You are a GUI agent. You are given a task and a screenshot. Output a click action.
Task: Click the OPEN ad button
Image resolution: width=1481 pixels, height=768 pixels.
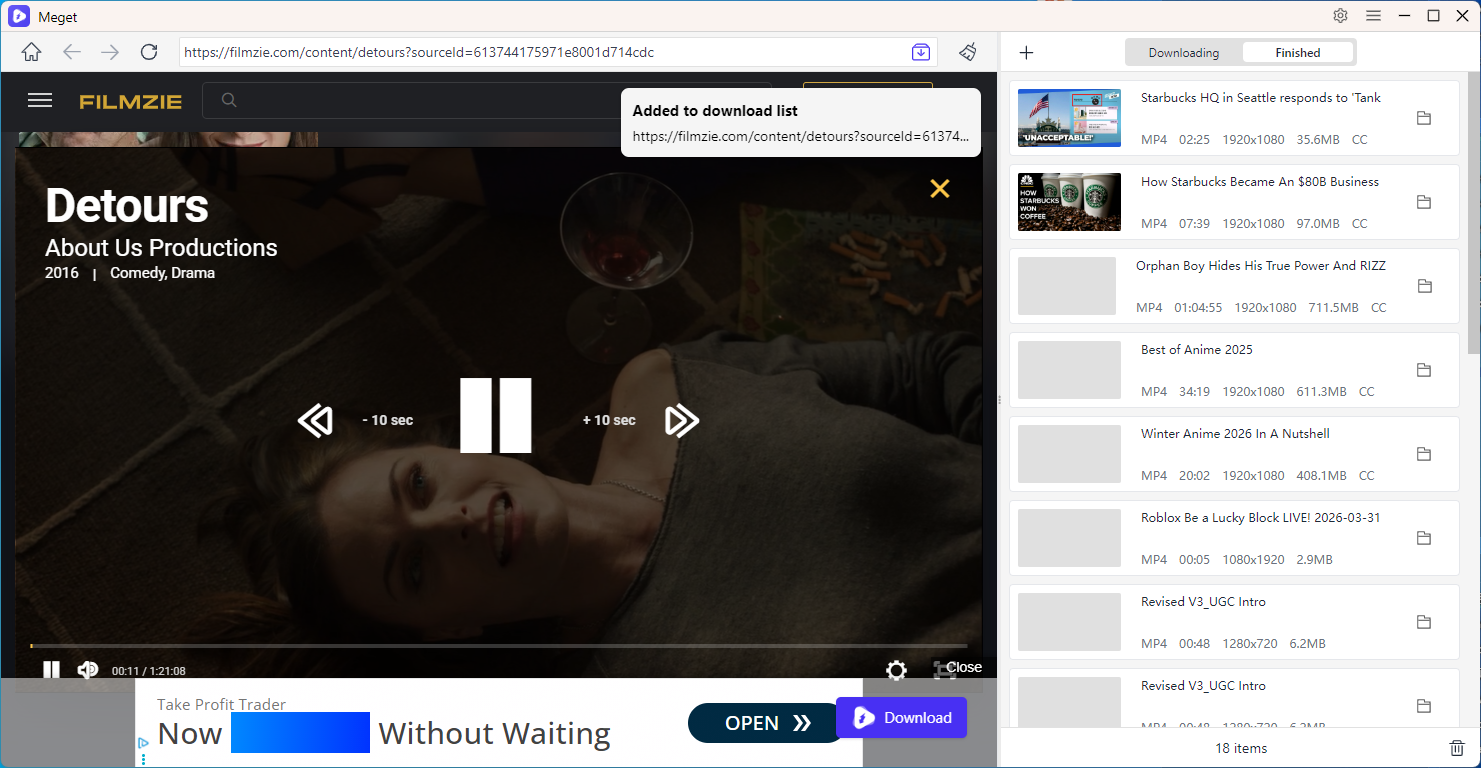(767, 723)
